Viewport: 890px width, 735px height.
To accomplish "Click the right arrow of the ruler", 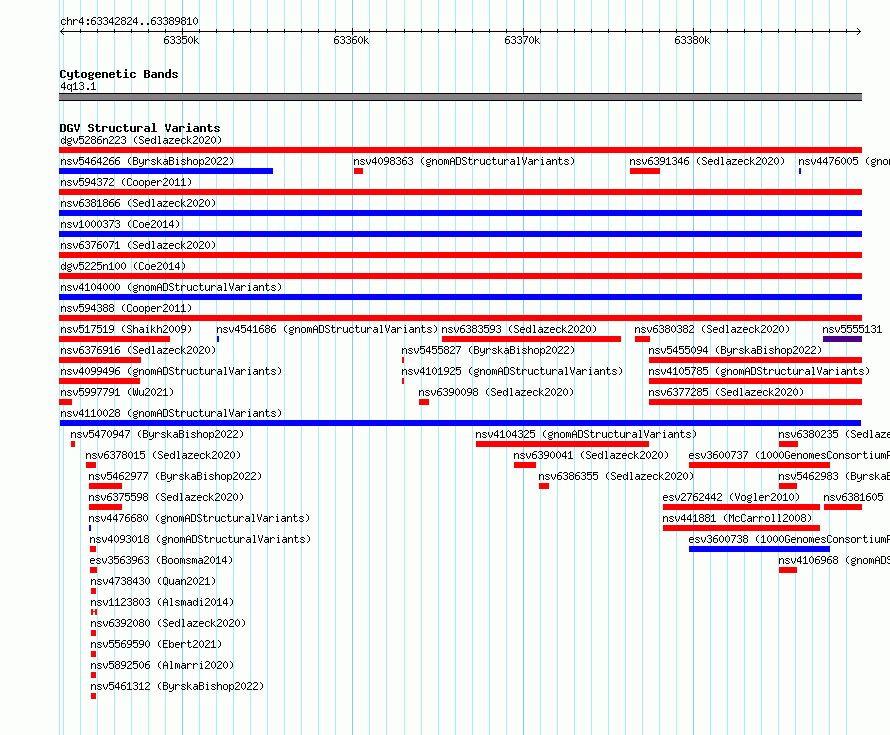I will click(858, 32).
